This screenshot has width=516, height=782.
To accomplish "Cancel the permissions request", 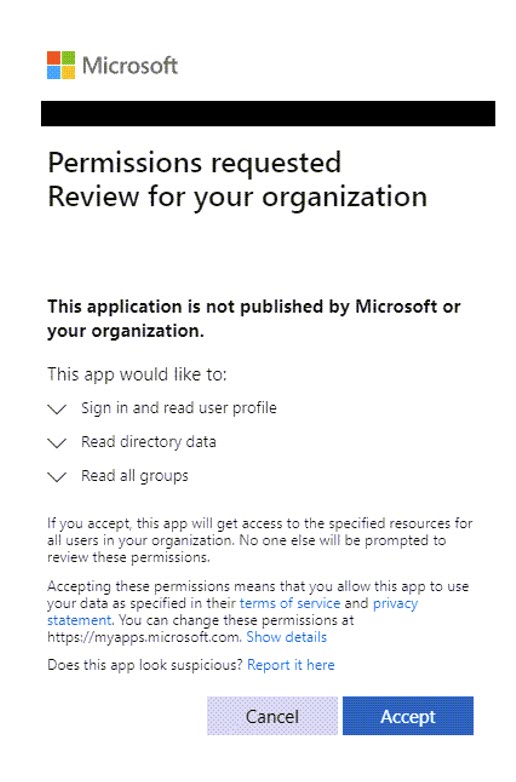I will [x=272, y=716].
